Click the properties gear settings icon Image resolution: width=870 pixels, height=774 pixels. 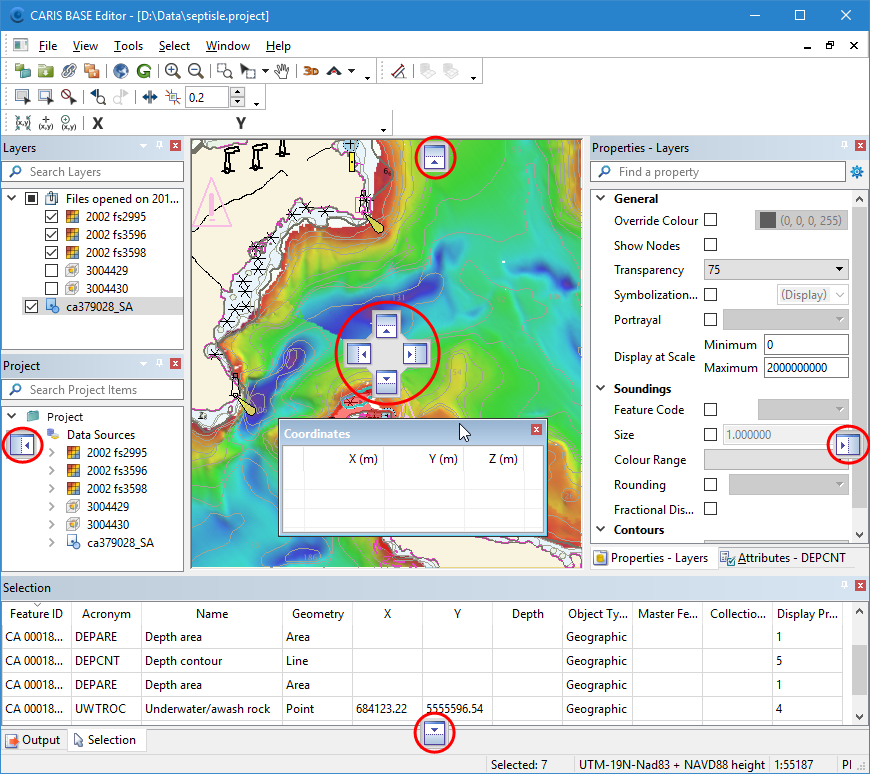[x=856, y=172]
